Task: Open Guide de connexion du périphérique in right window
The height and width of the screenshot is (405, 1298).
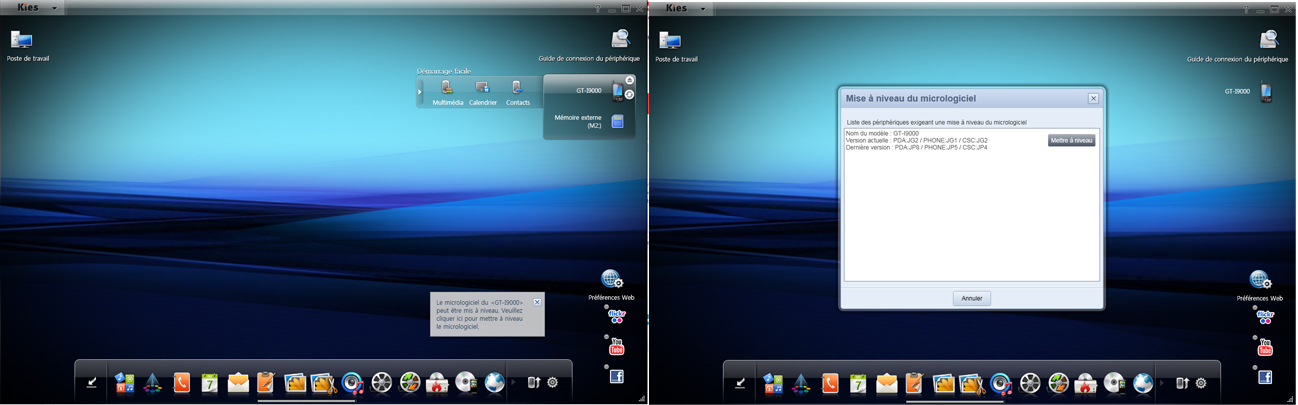Action: click(x=1238, y=45)
